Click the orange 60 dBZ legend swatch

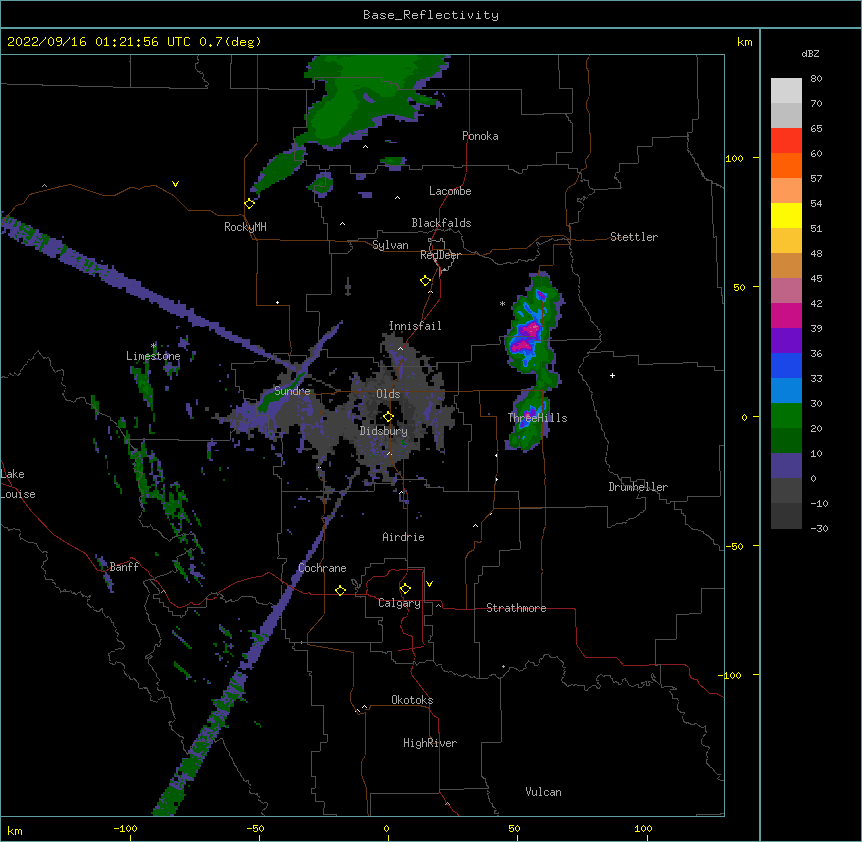click(x=786, y=165)
